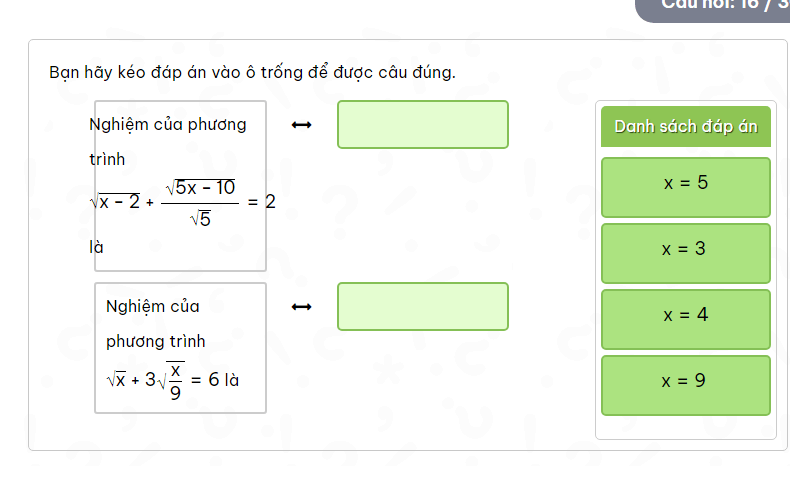Choose the x = 9 answer tile
790x480 pixels.
[x=685, y=383]
